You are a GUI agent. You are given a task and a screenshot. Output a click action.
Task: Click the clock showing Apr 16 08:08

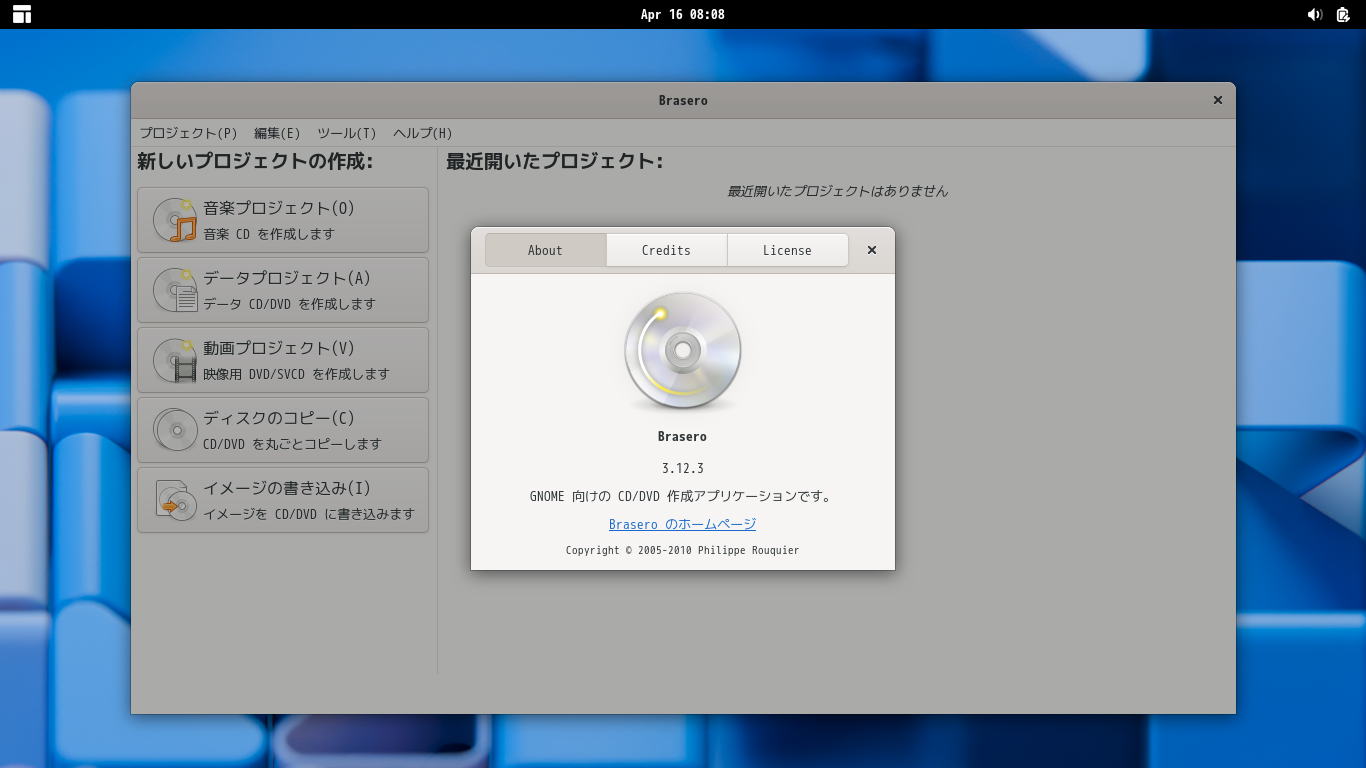pos(683,14)
